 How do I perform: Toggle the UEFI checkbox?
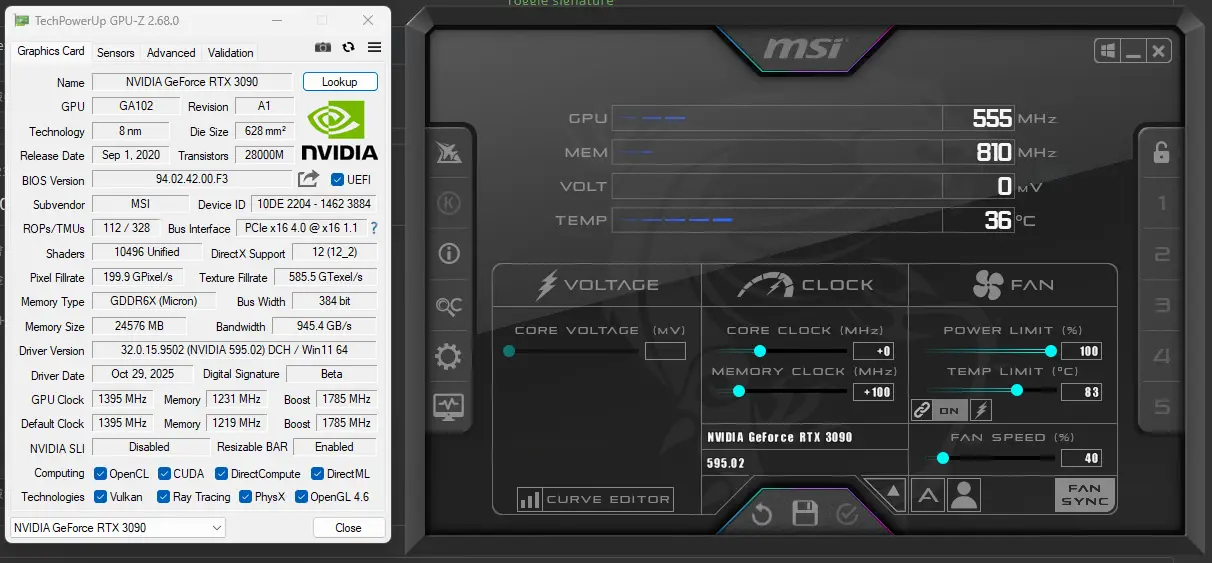coord(337,180)
